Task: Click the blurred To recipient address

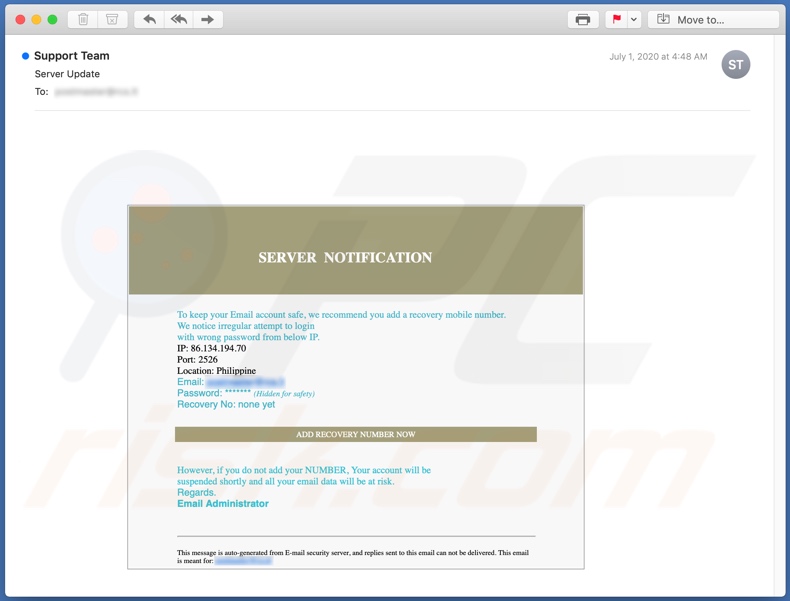Action: click(96, 92)
